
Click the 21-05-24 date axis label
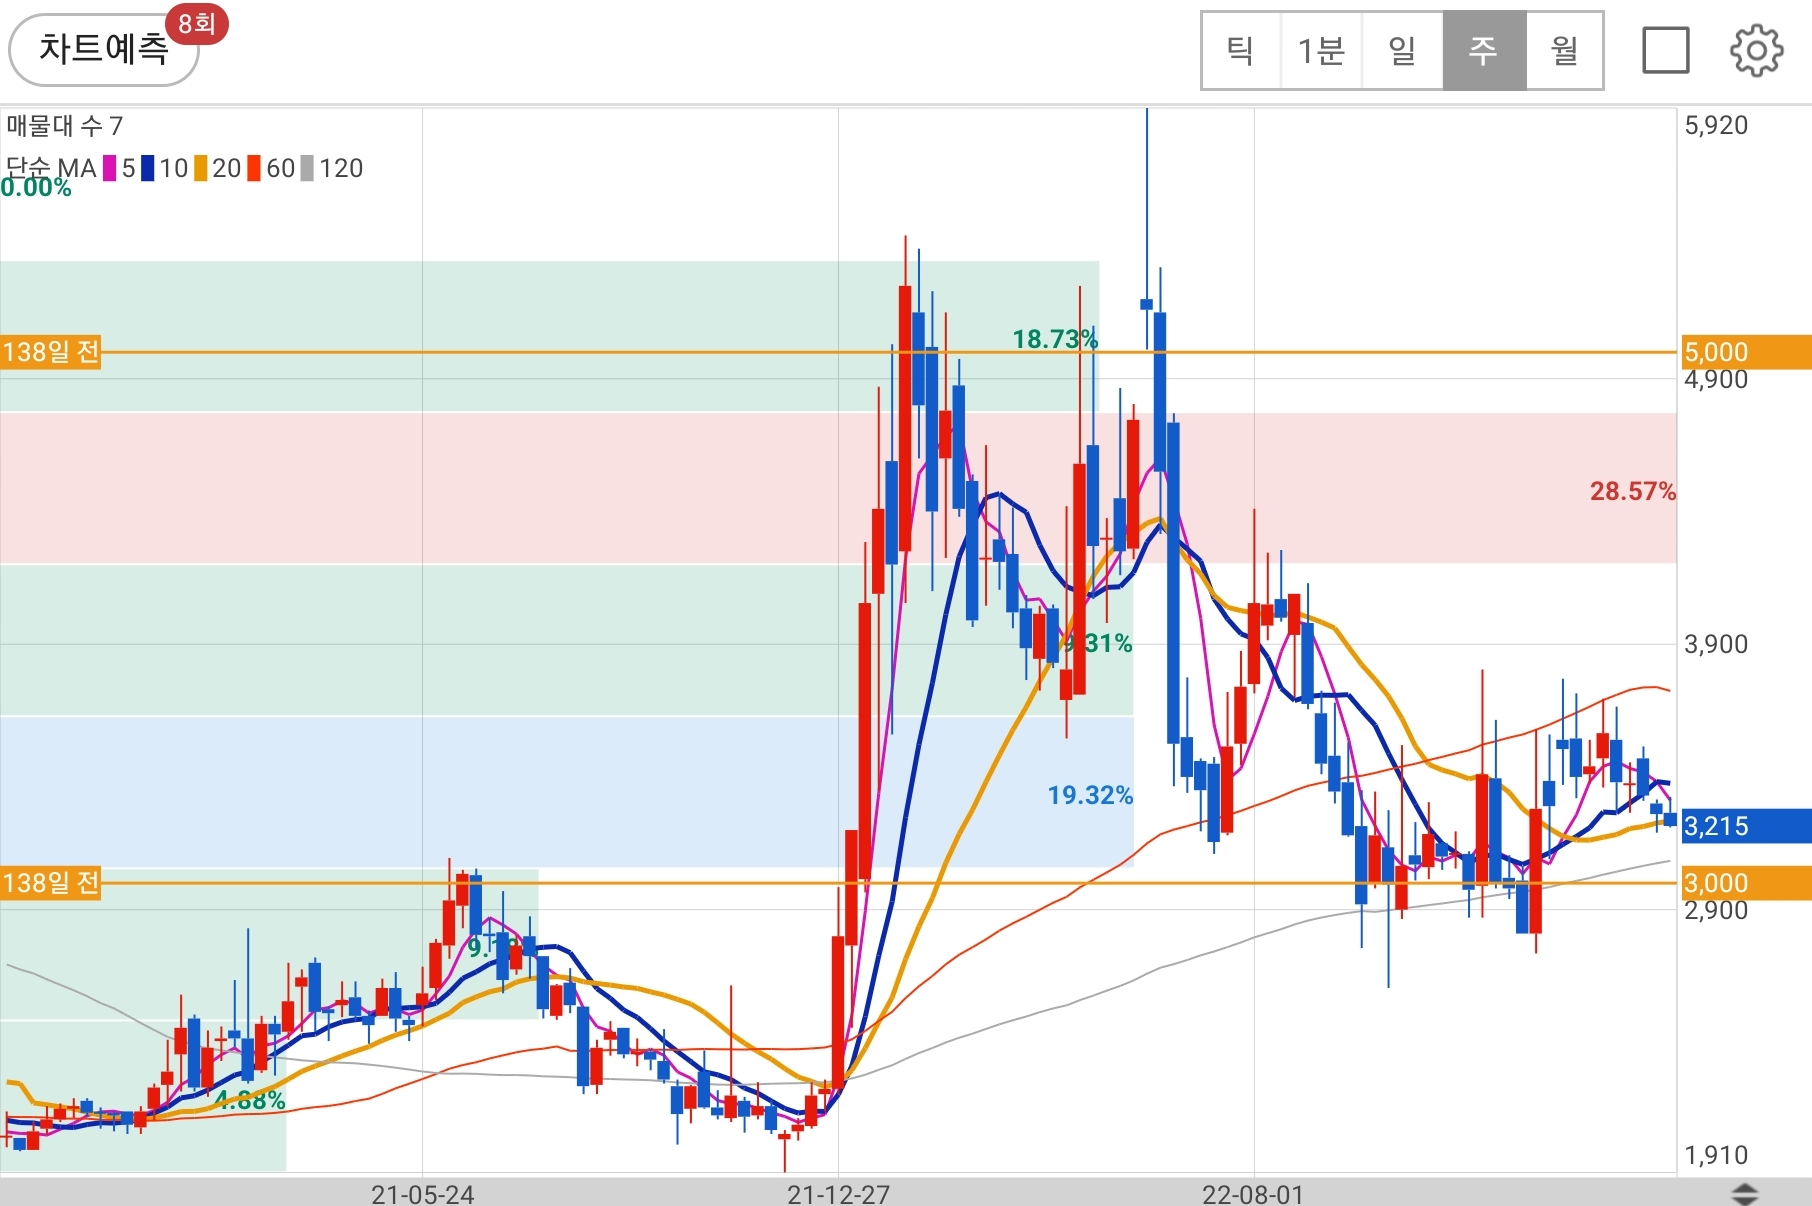pos(422,1194)
